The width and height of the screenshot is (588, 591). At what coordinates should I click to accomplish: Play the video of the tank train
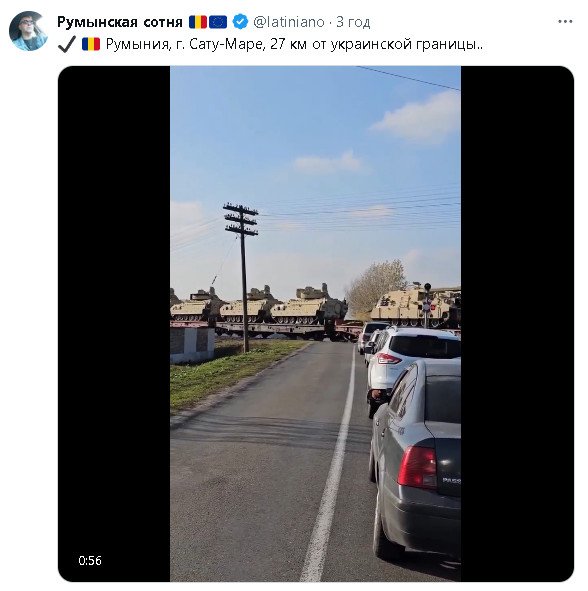tap(315, 324)
